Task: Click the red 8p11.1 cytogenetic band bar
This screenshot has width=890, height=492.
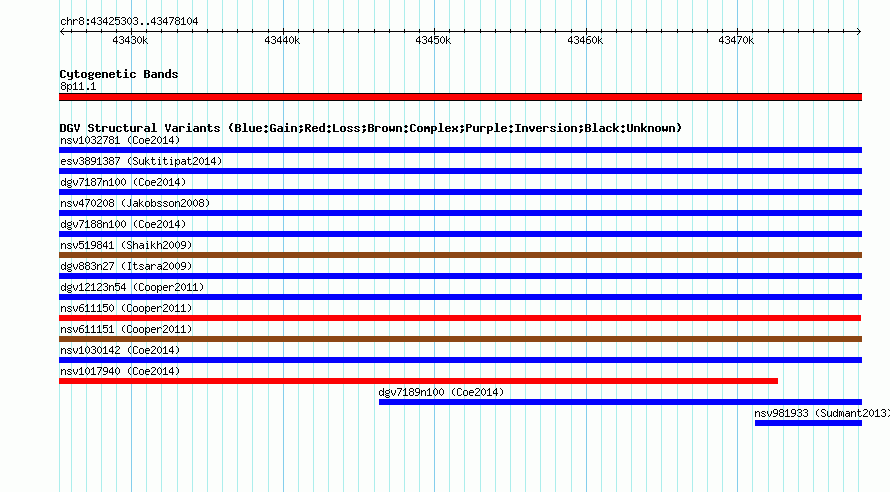Action: 460,97
